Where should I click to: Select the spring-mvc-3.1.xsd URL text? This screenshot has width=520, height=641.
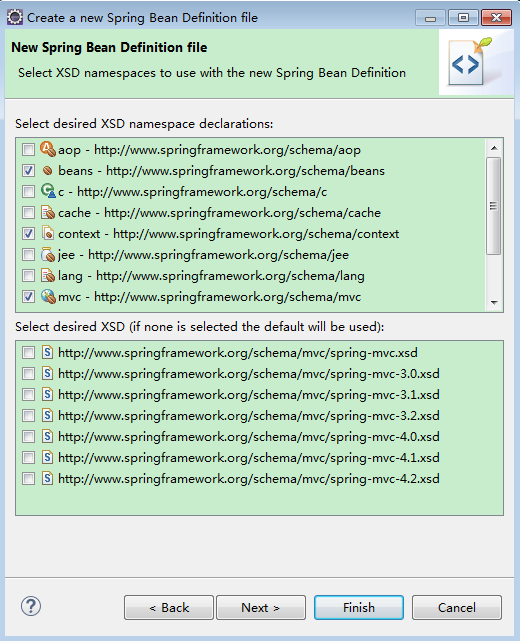[249, 395]
